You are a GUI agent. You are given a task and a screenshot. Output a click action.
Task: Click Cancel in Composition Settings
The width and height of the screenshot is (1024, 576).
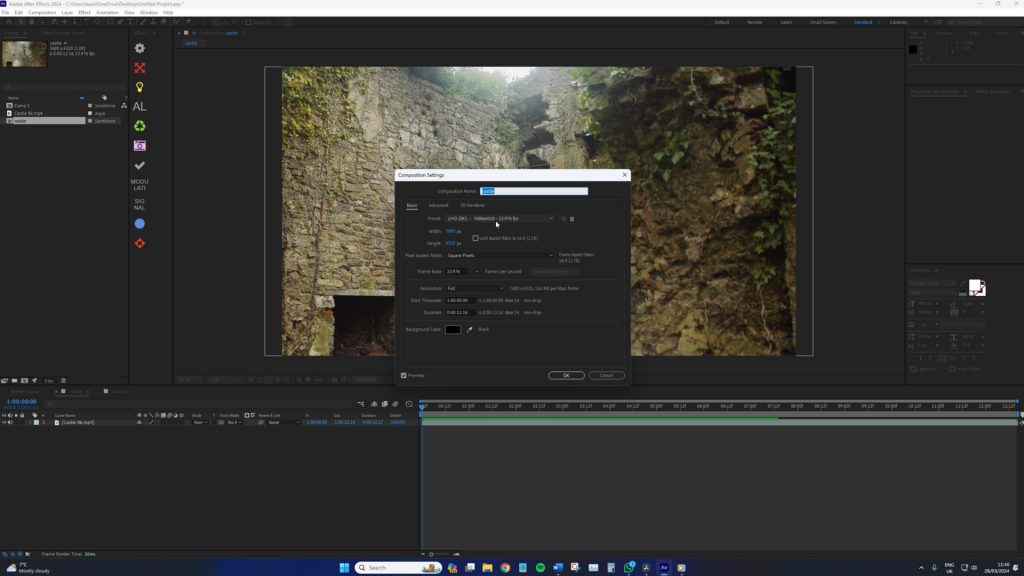(x=606, y=376)
